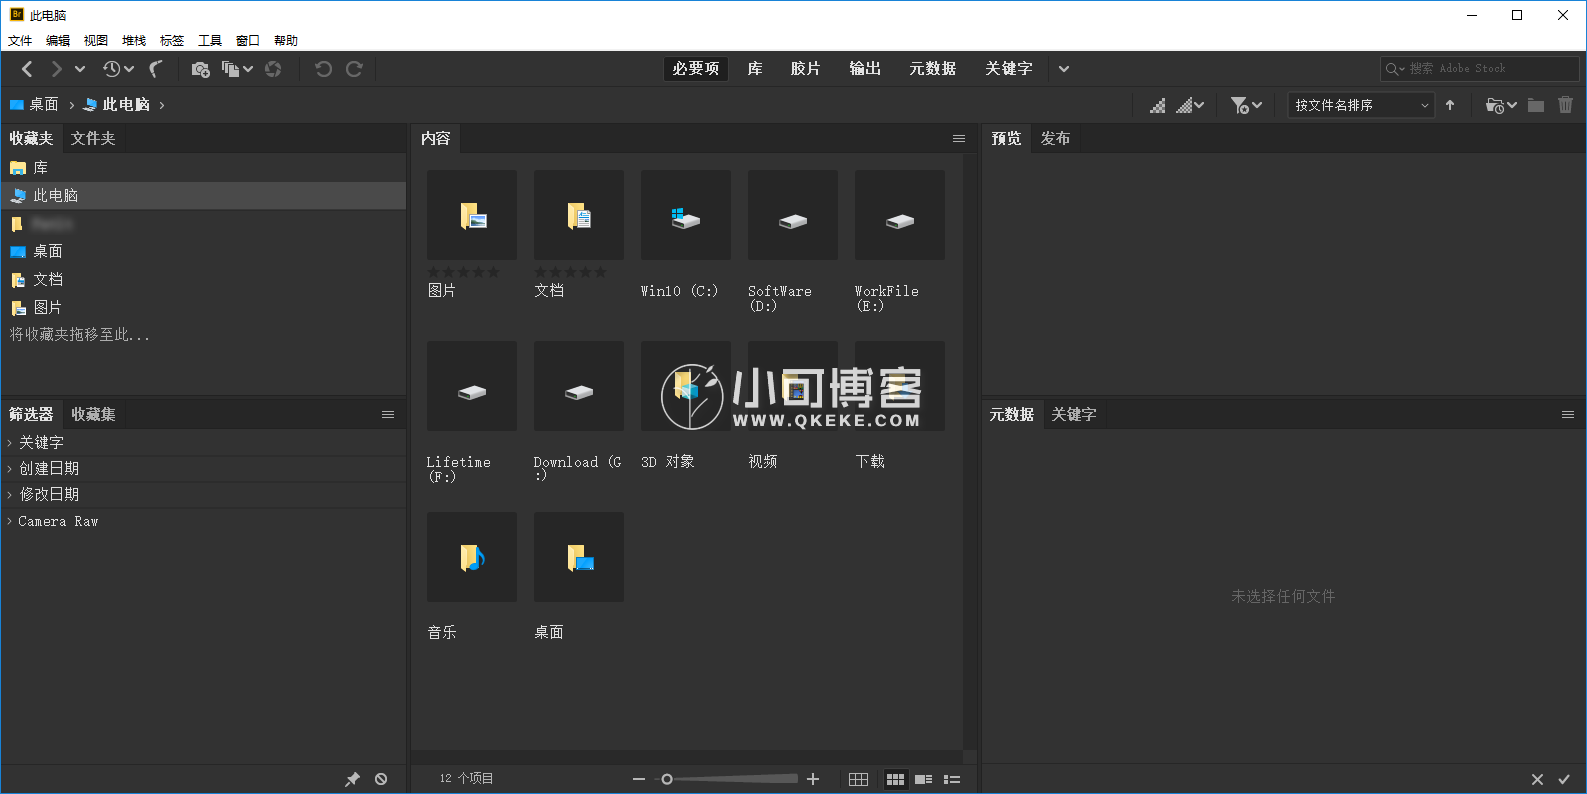Rotate 90° counterclockwise
The height and width of the screenshot is (794, 1587).
(x=323, y=69)
